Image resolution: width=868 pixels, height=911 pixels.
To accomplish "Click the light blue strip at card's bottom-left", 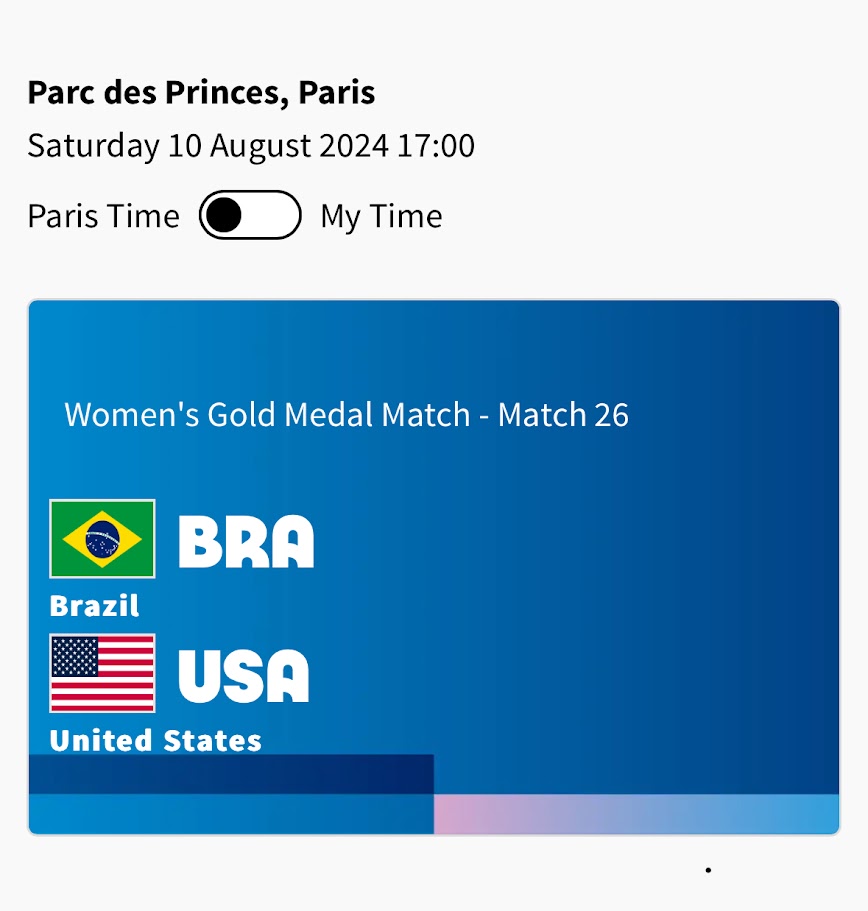I will [231, 814].
